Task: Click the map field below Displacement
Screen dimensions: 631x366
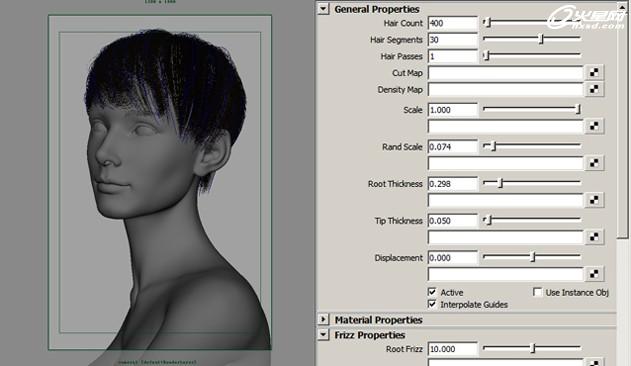Action: click(505, 275)
